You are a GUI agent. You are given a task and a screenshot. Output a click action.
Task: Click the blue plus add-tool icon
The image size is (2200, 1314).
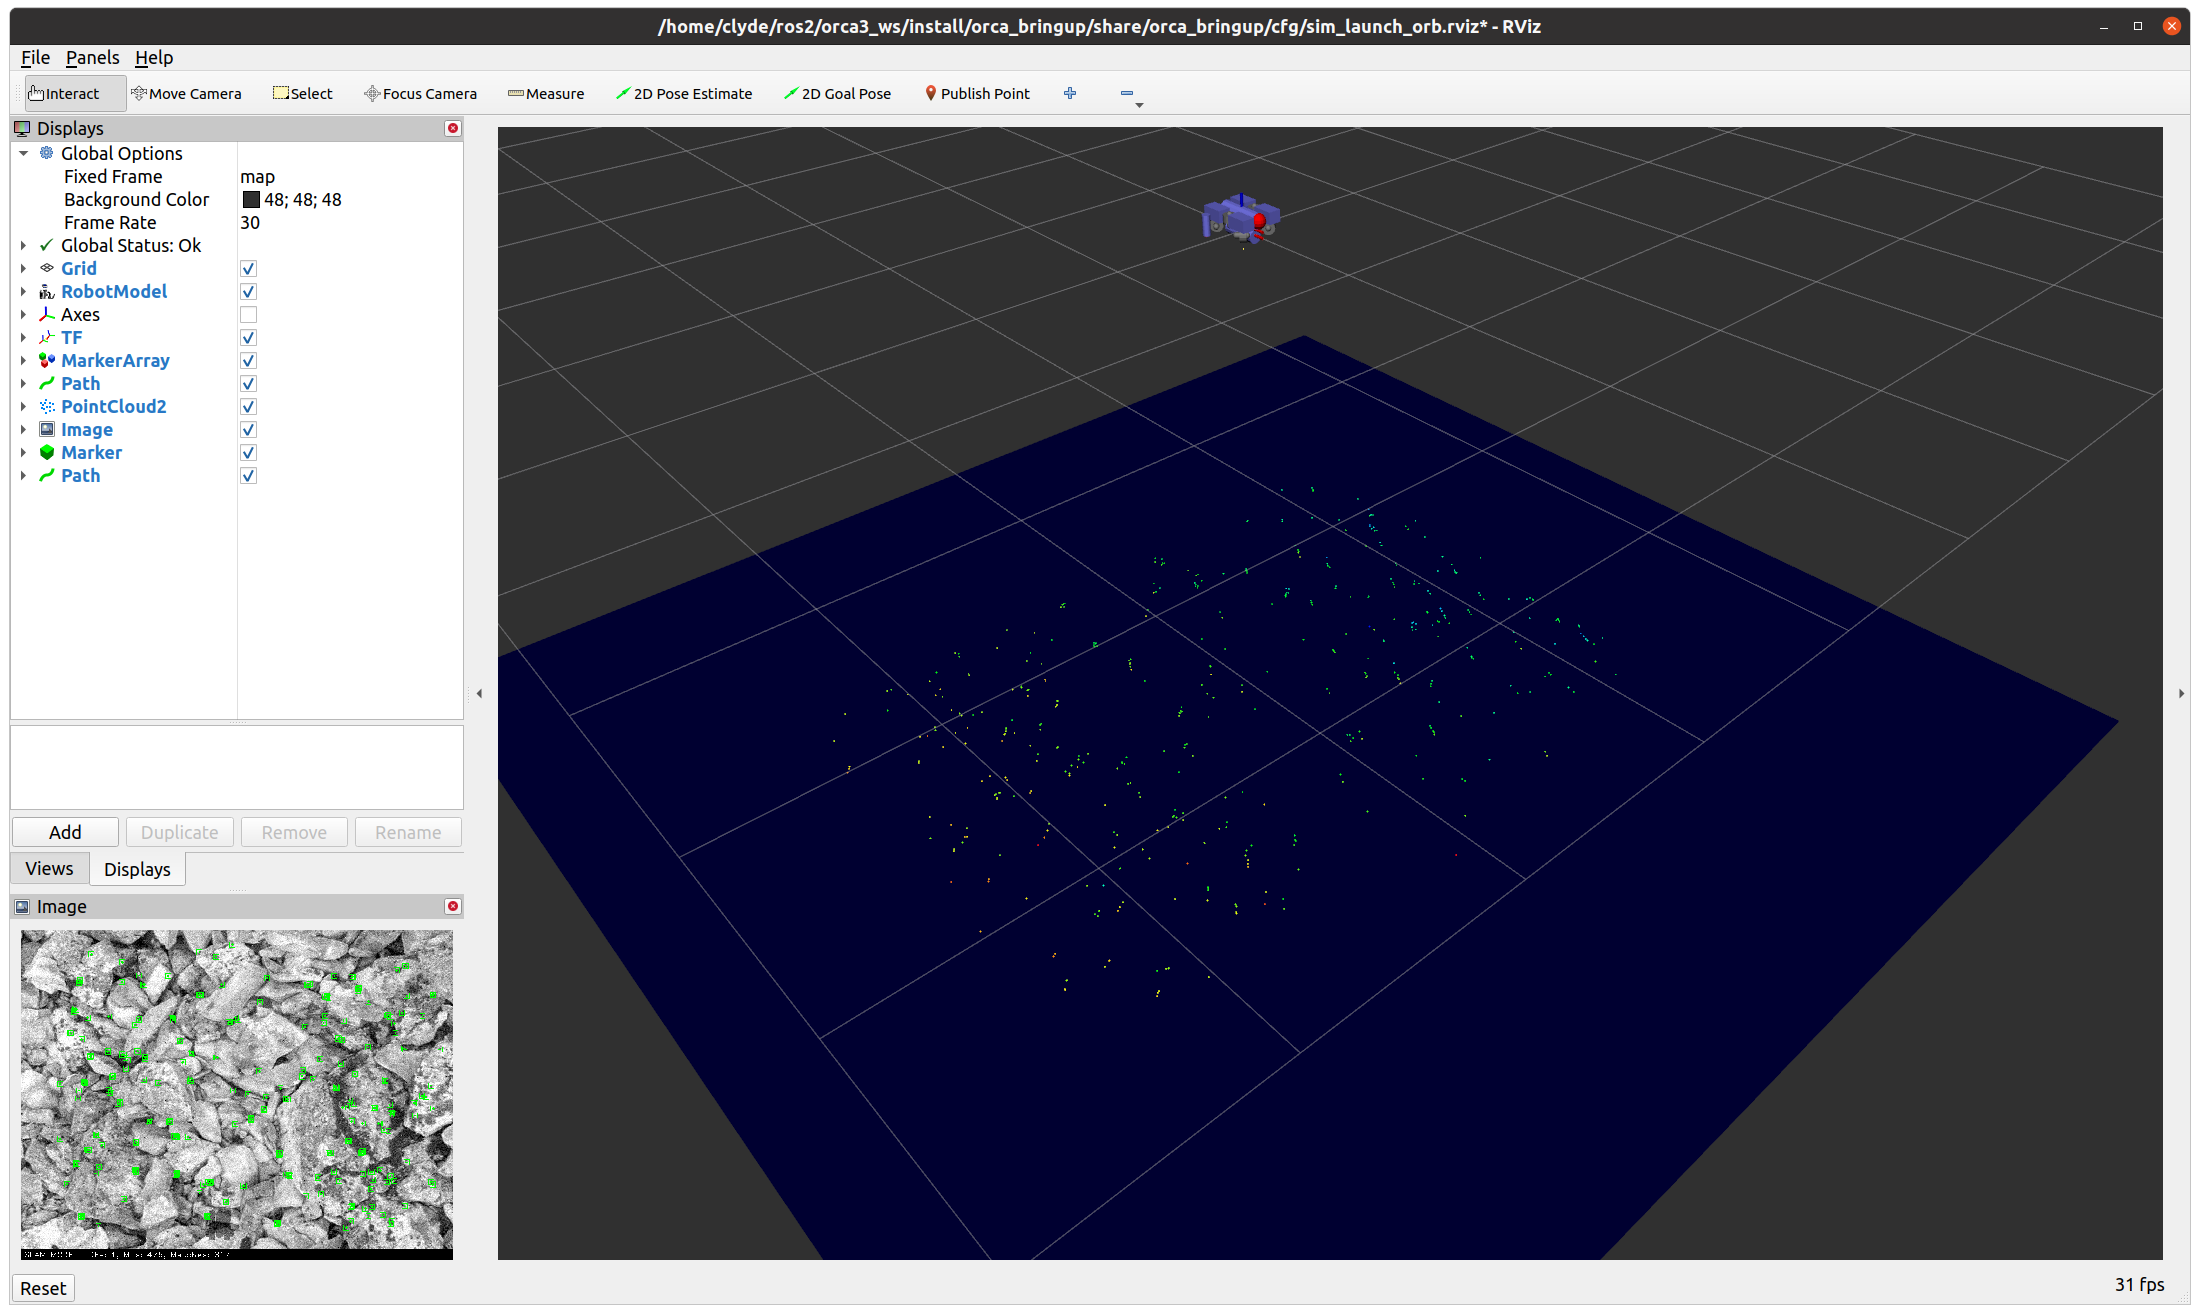click(x=1070, y=93)
